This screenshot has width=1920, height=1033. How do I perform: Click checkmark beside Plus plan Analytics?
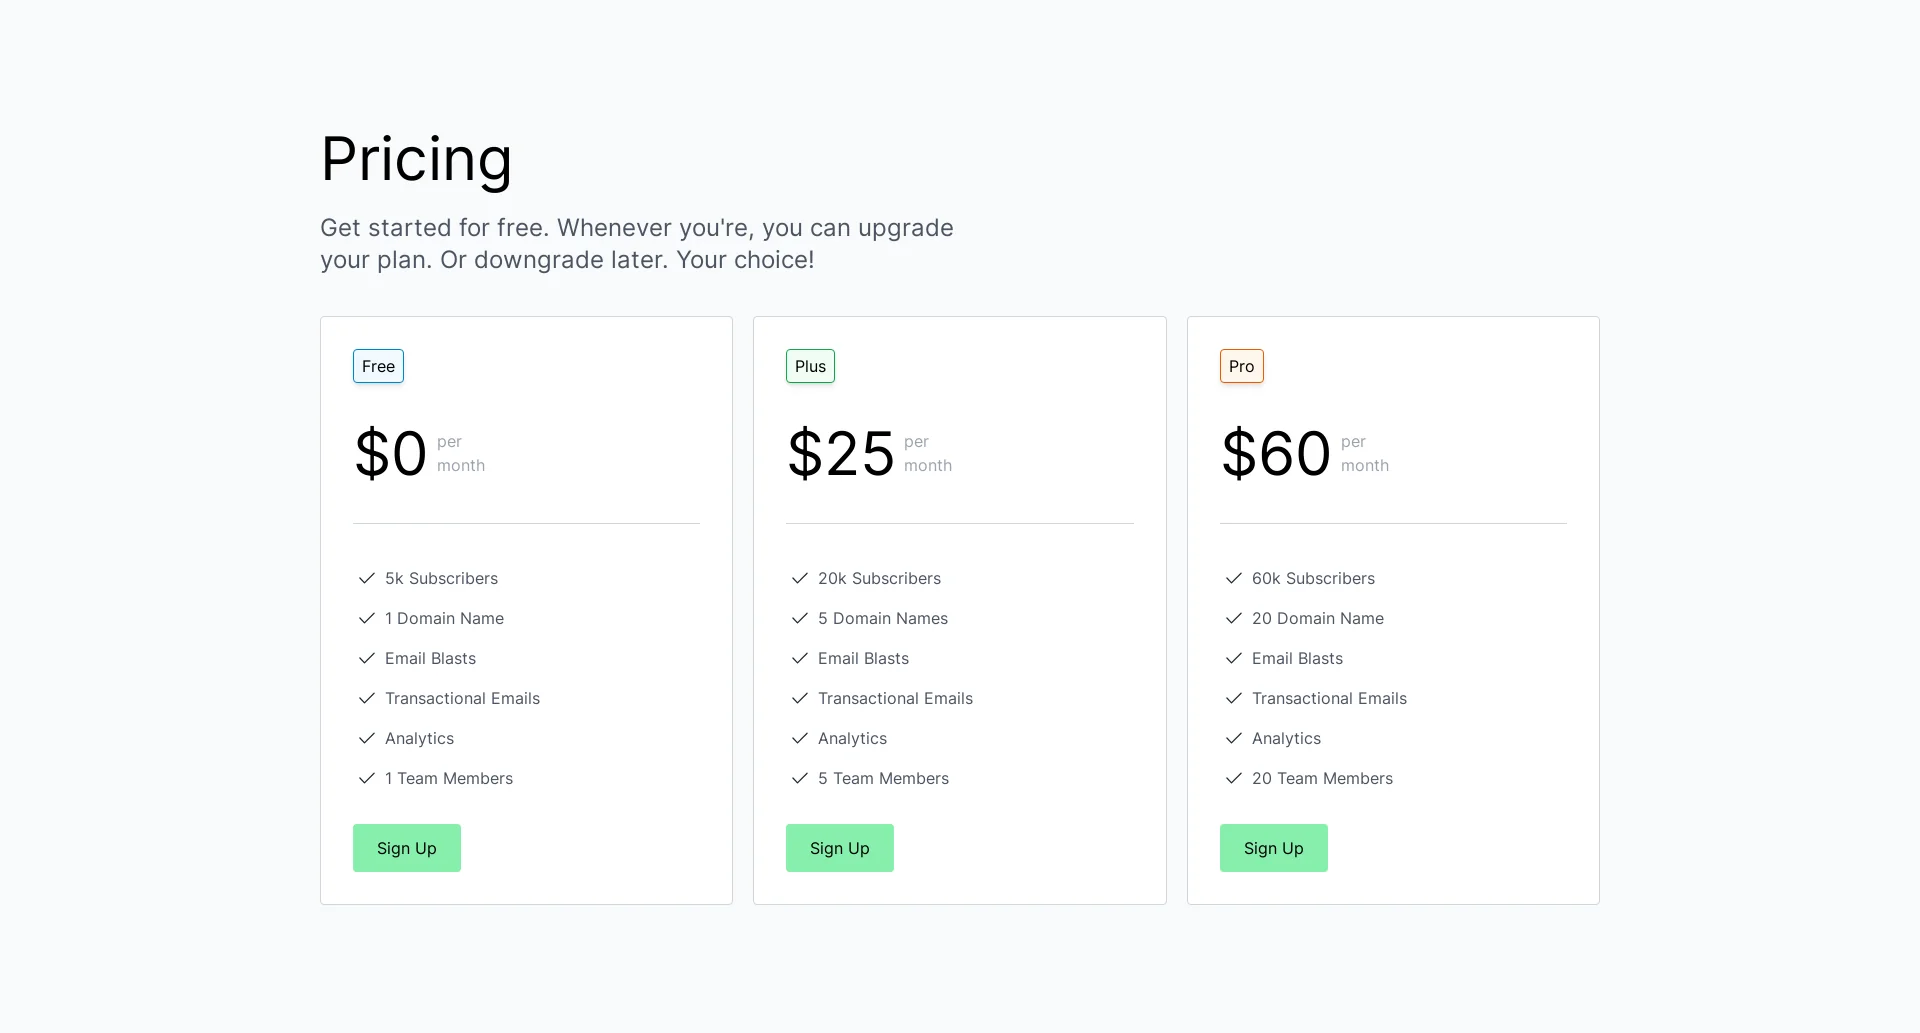point(800,738)
